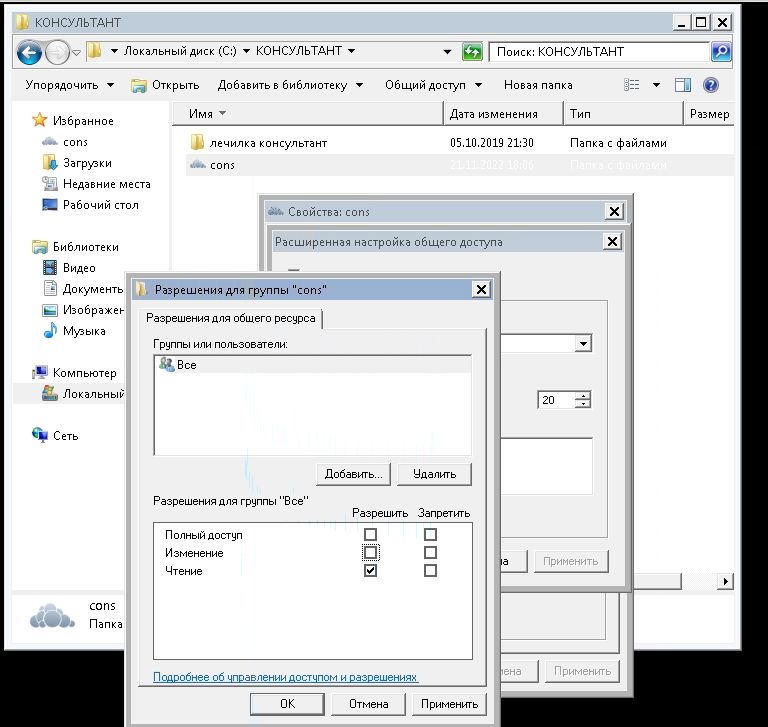The height and width of the screenshot is (727, 768).
Task: Open share name dropdown in advanced sharing
Action: tap(583, 343)
